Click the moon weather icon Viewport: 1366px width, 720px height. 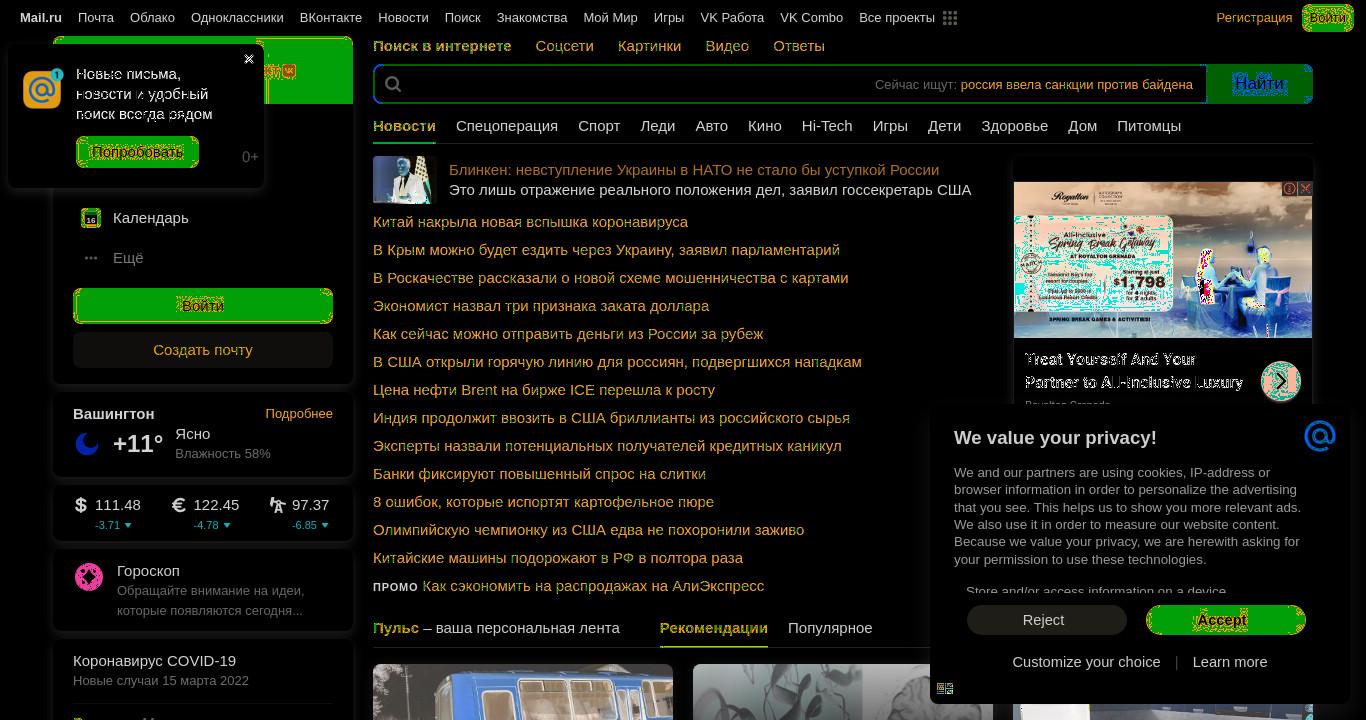click(x=87, y=444)
